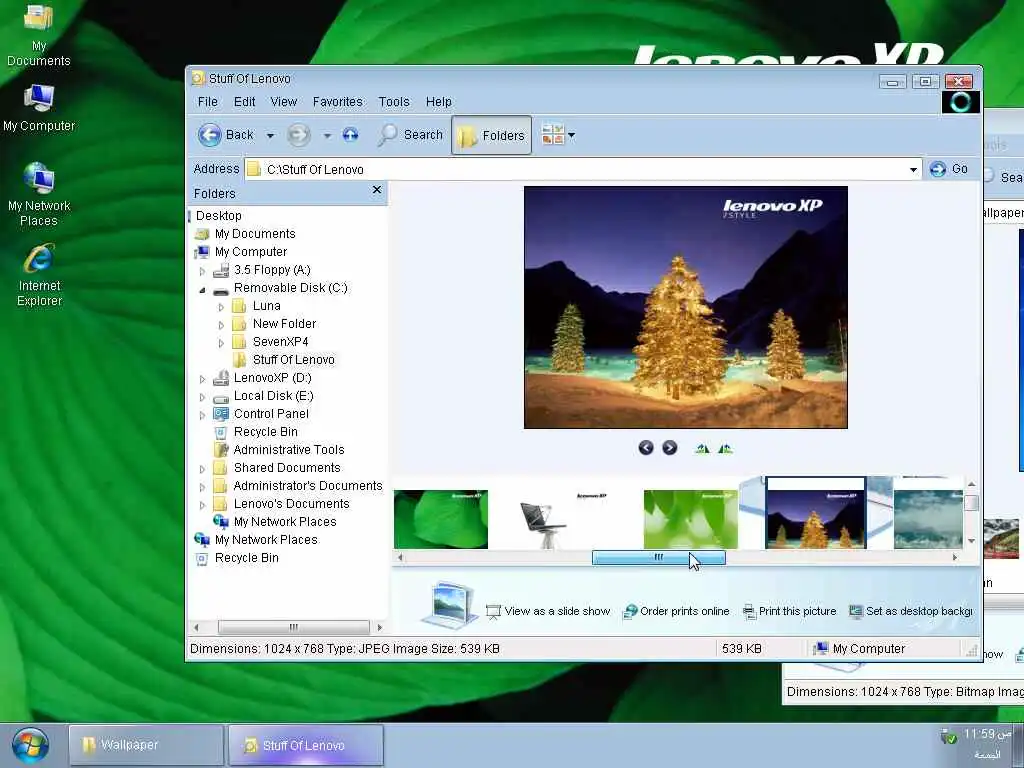The height and width of the screenshot is (768, 1024).
Task: Select Control Panel in folder tree
Action: pos(271,413)
